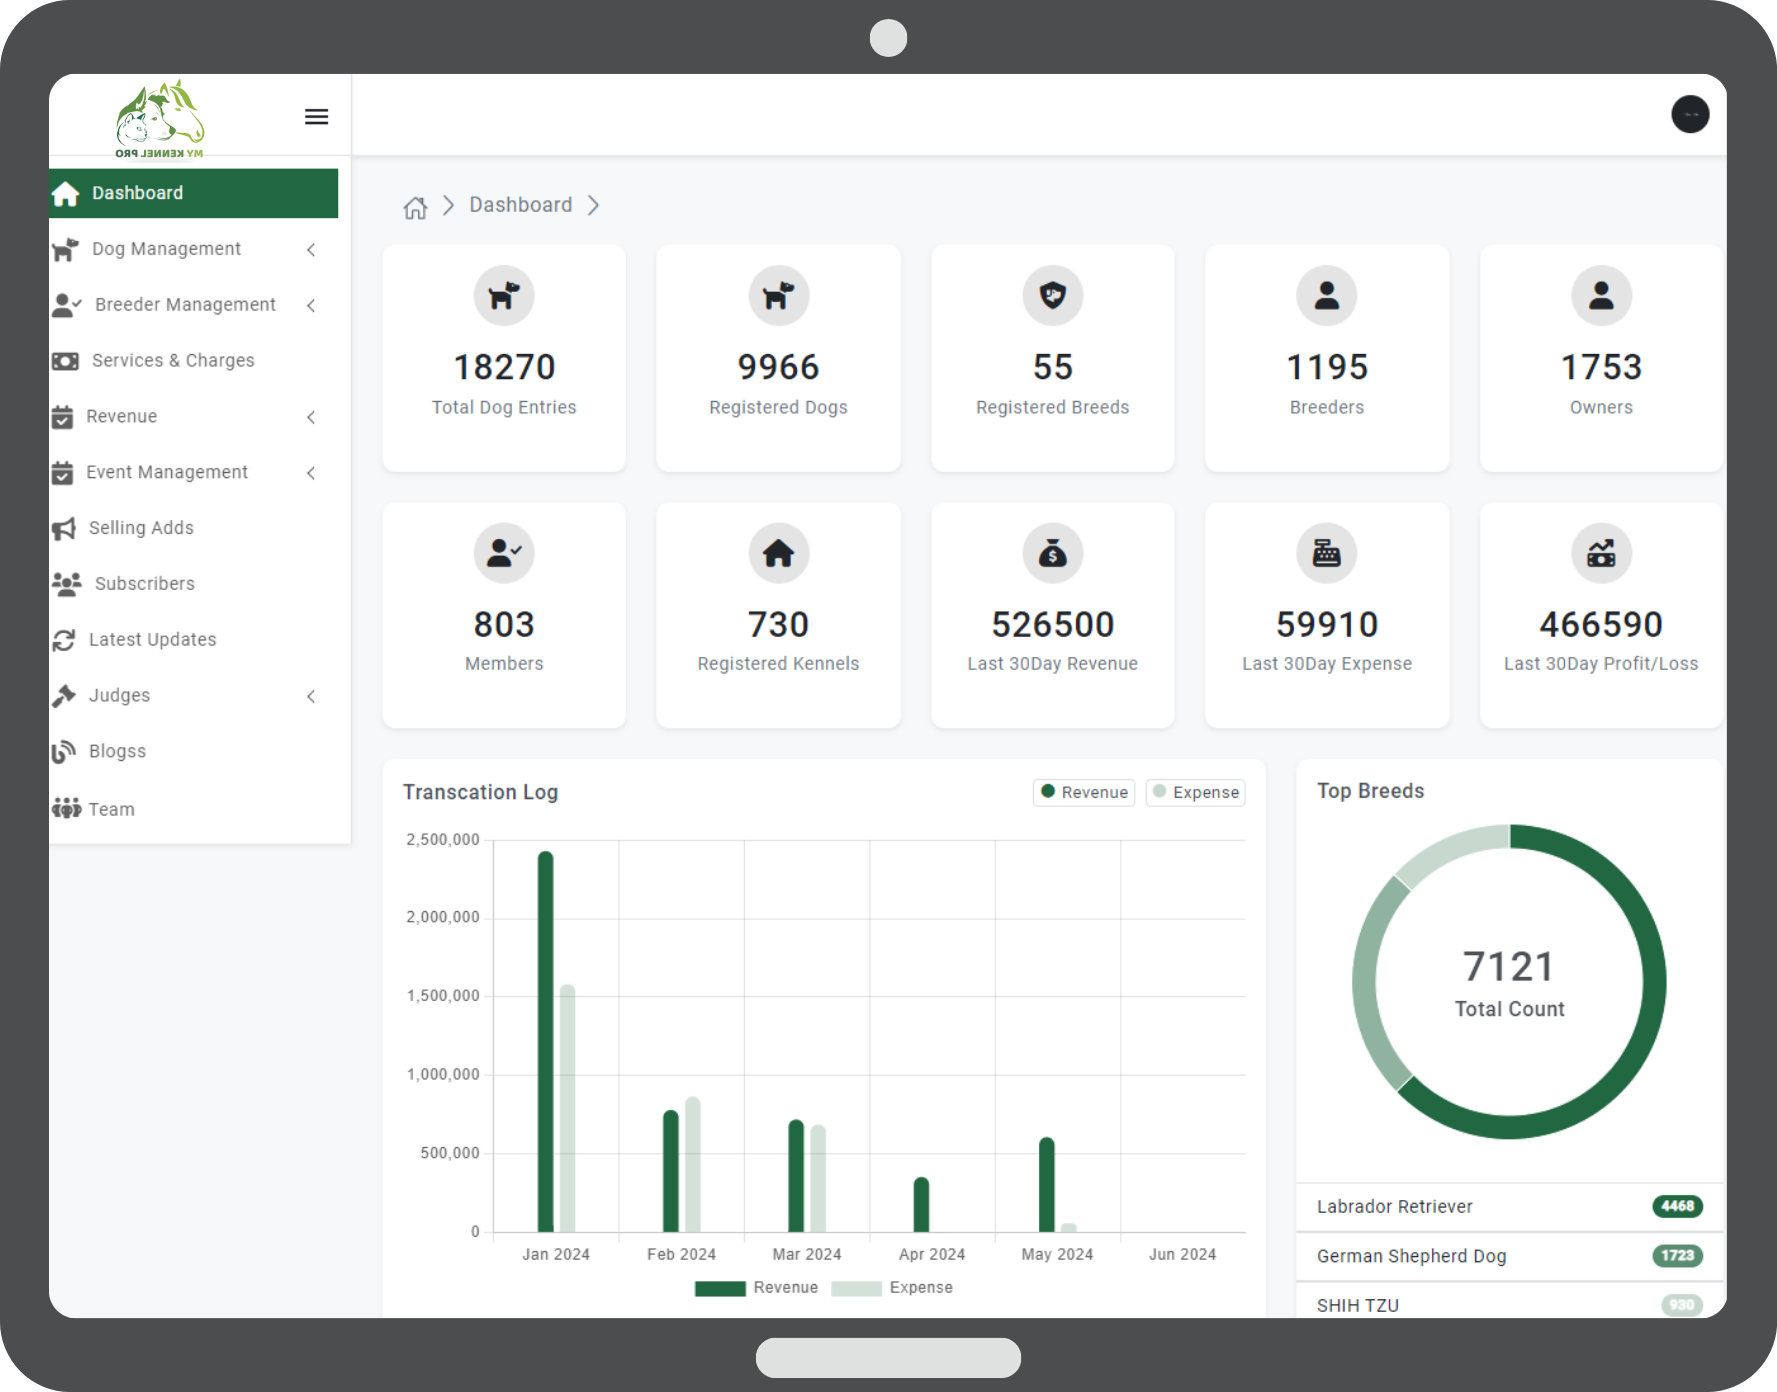Toggle the Revenue series in top legend
Image resolution: width=1777 pixels, height=1392 pixels.
(x=1084, y=792)
